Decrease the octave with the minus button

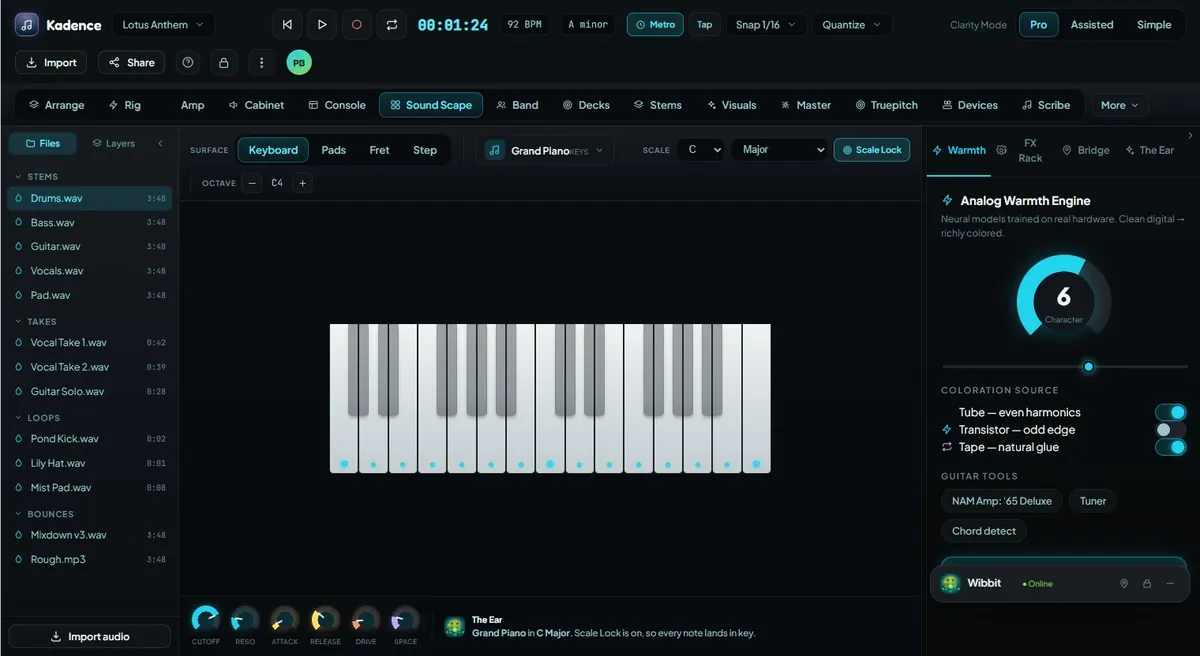coord(252,183)
